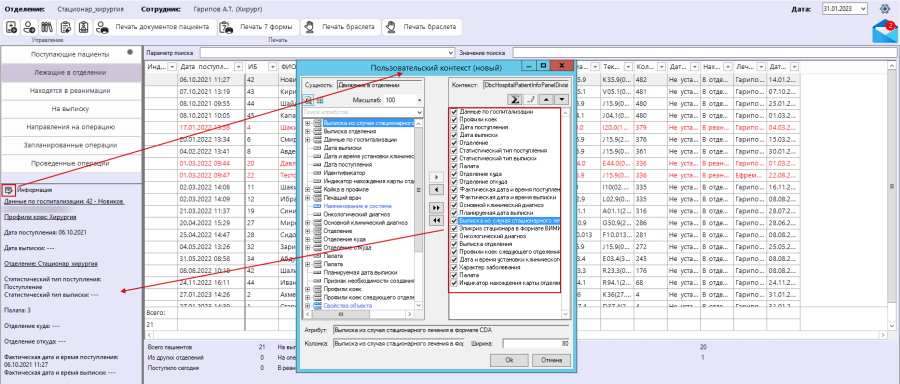Click the books icon in Управление toolbar
The image size is (900, 384).
[47, 27]
